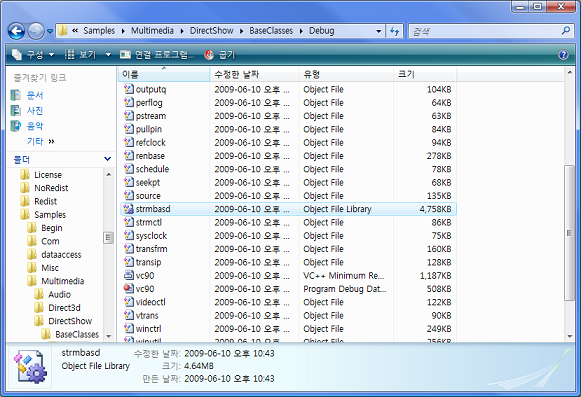Select Com folder in the tree
The height and width of the screenshot is (397, 581).
tap(43, 241)
